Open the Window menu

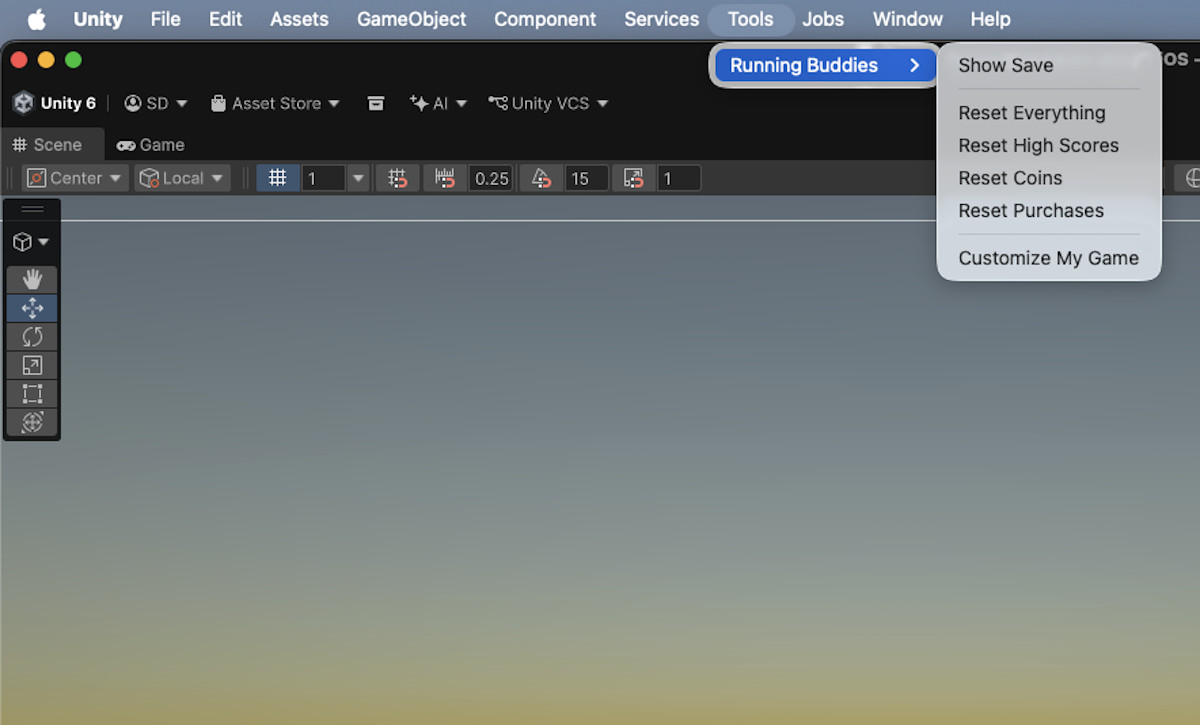tap(908, 19)
